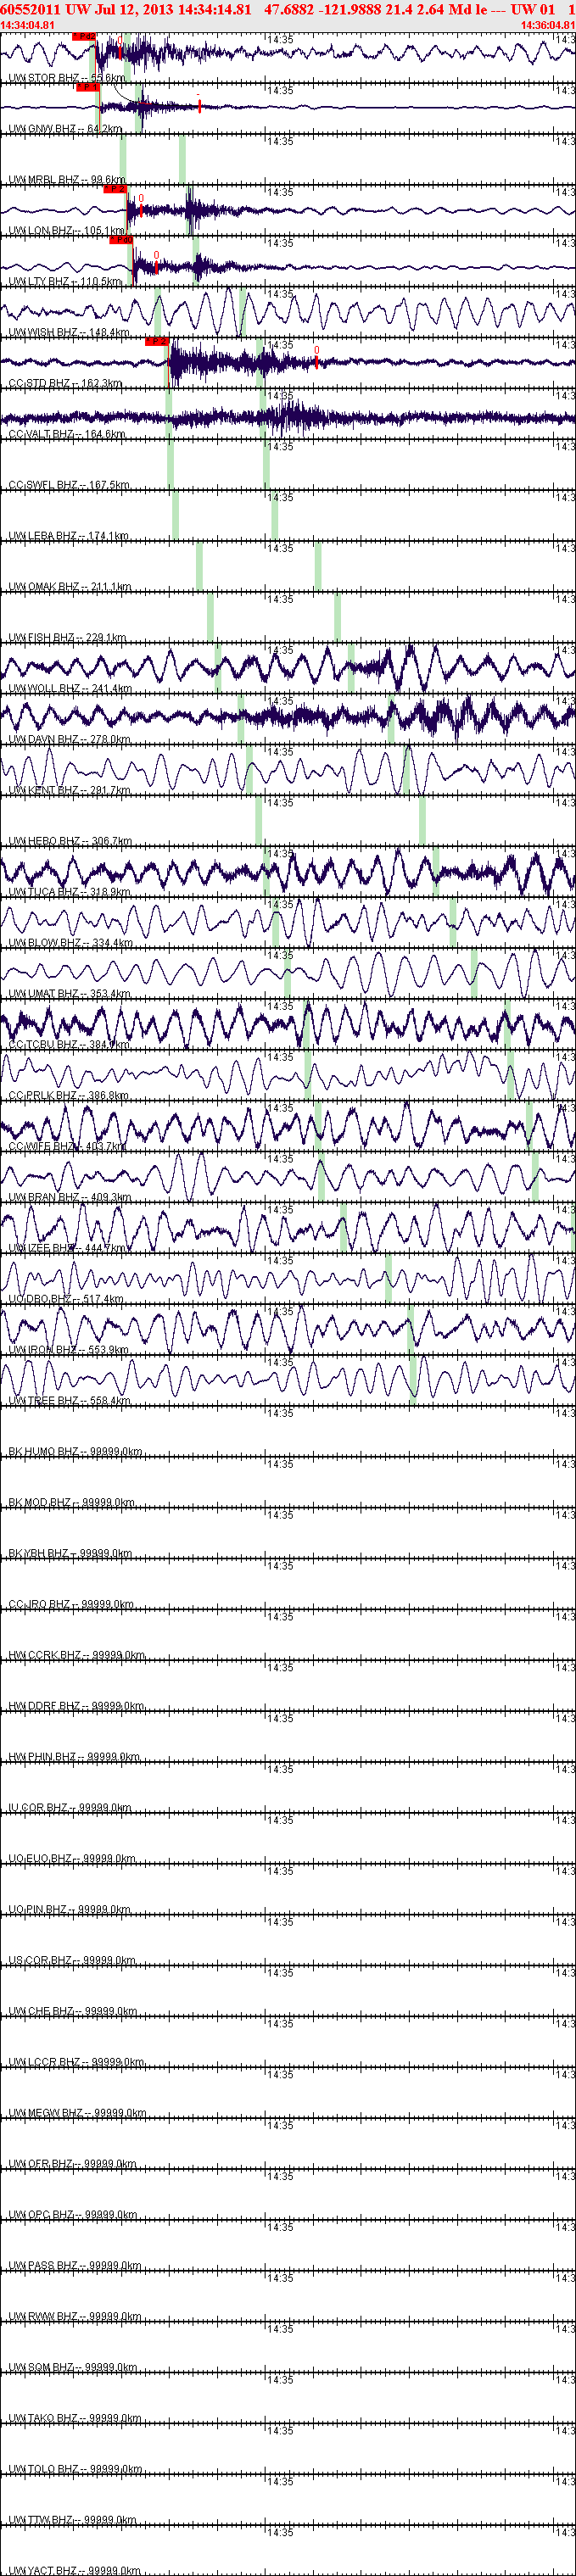Select station label UW WISH BHZ 148.4km
The height and width of the screenshot is (2576, 576).
69,333
